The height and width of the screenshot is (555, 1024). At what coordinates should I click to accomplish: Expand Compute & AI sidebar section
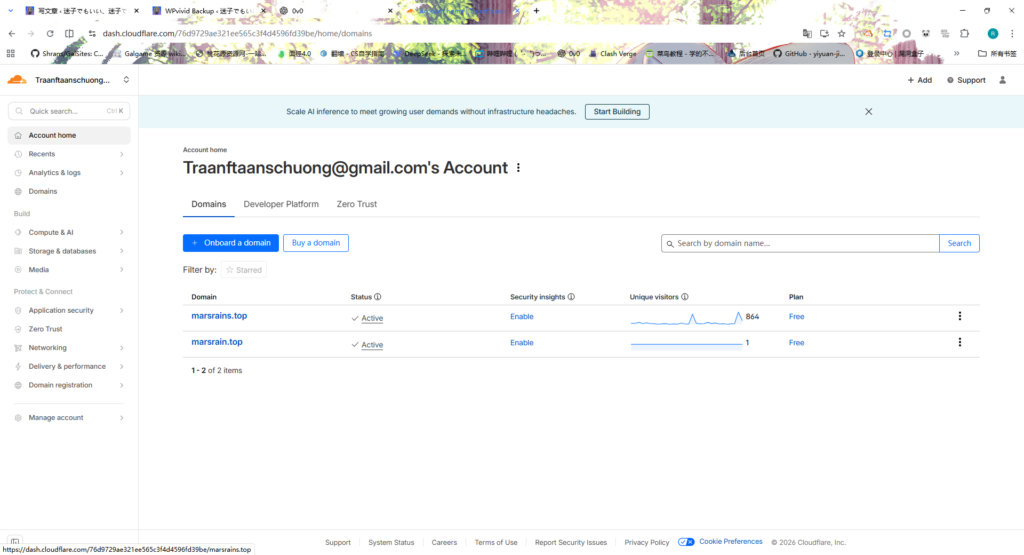121,232
